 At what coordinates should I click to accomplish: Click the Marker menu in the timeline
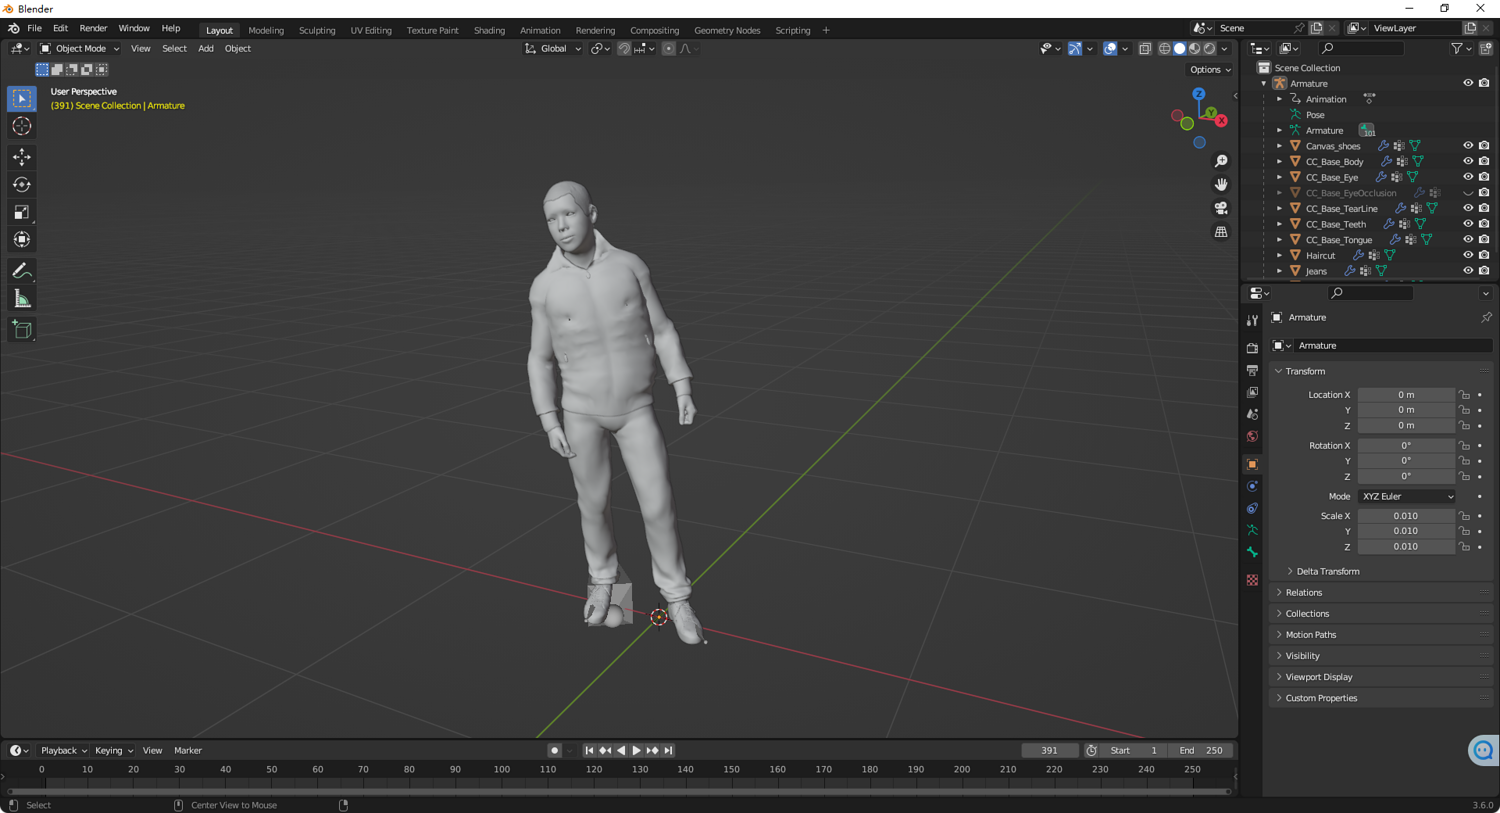pyautogui.click(x=188, y=750)
